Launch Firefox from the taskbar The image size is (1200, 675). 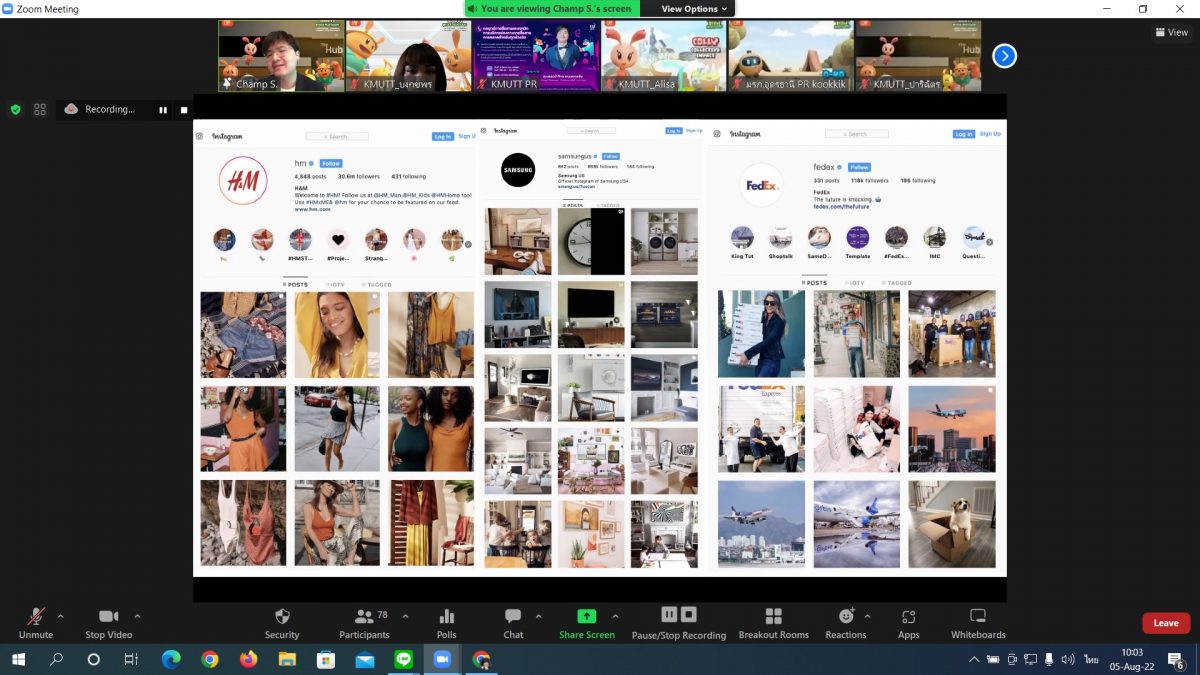tap(248, 659)
